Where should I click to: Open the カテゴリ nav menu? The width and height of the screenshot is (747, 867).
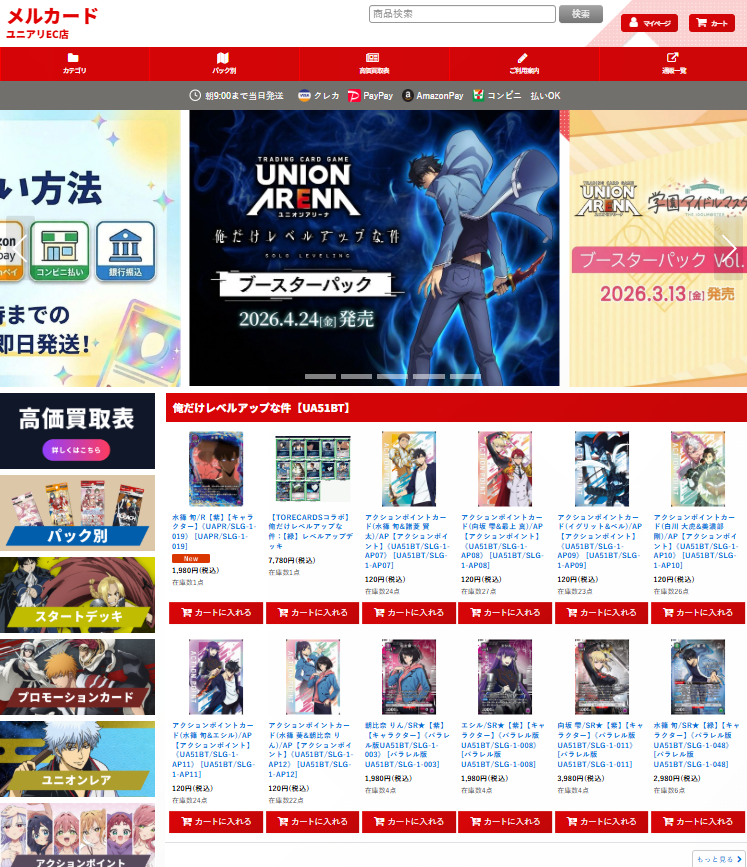pyautogui.click(x=75, y=64)
